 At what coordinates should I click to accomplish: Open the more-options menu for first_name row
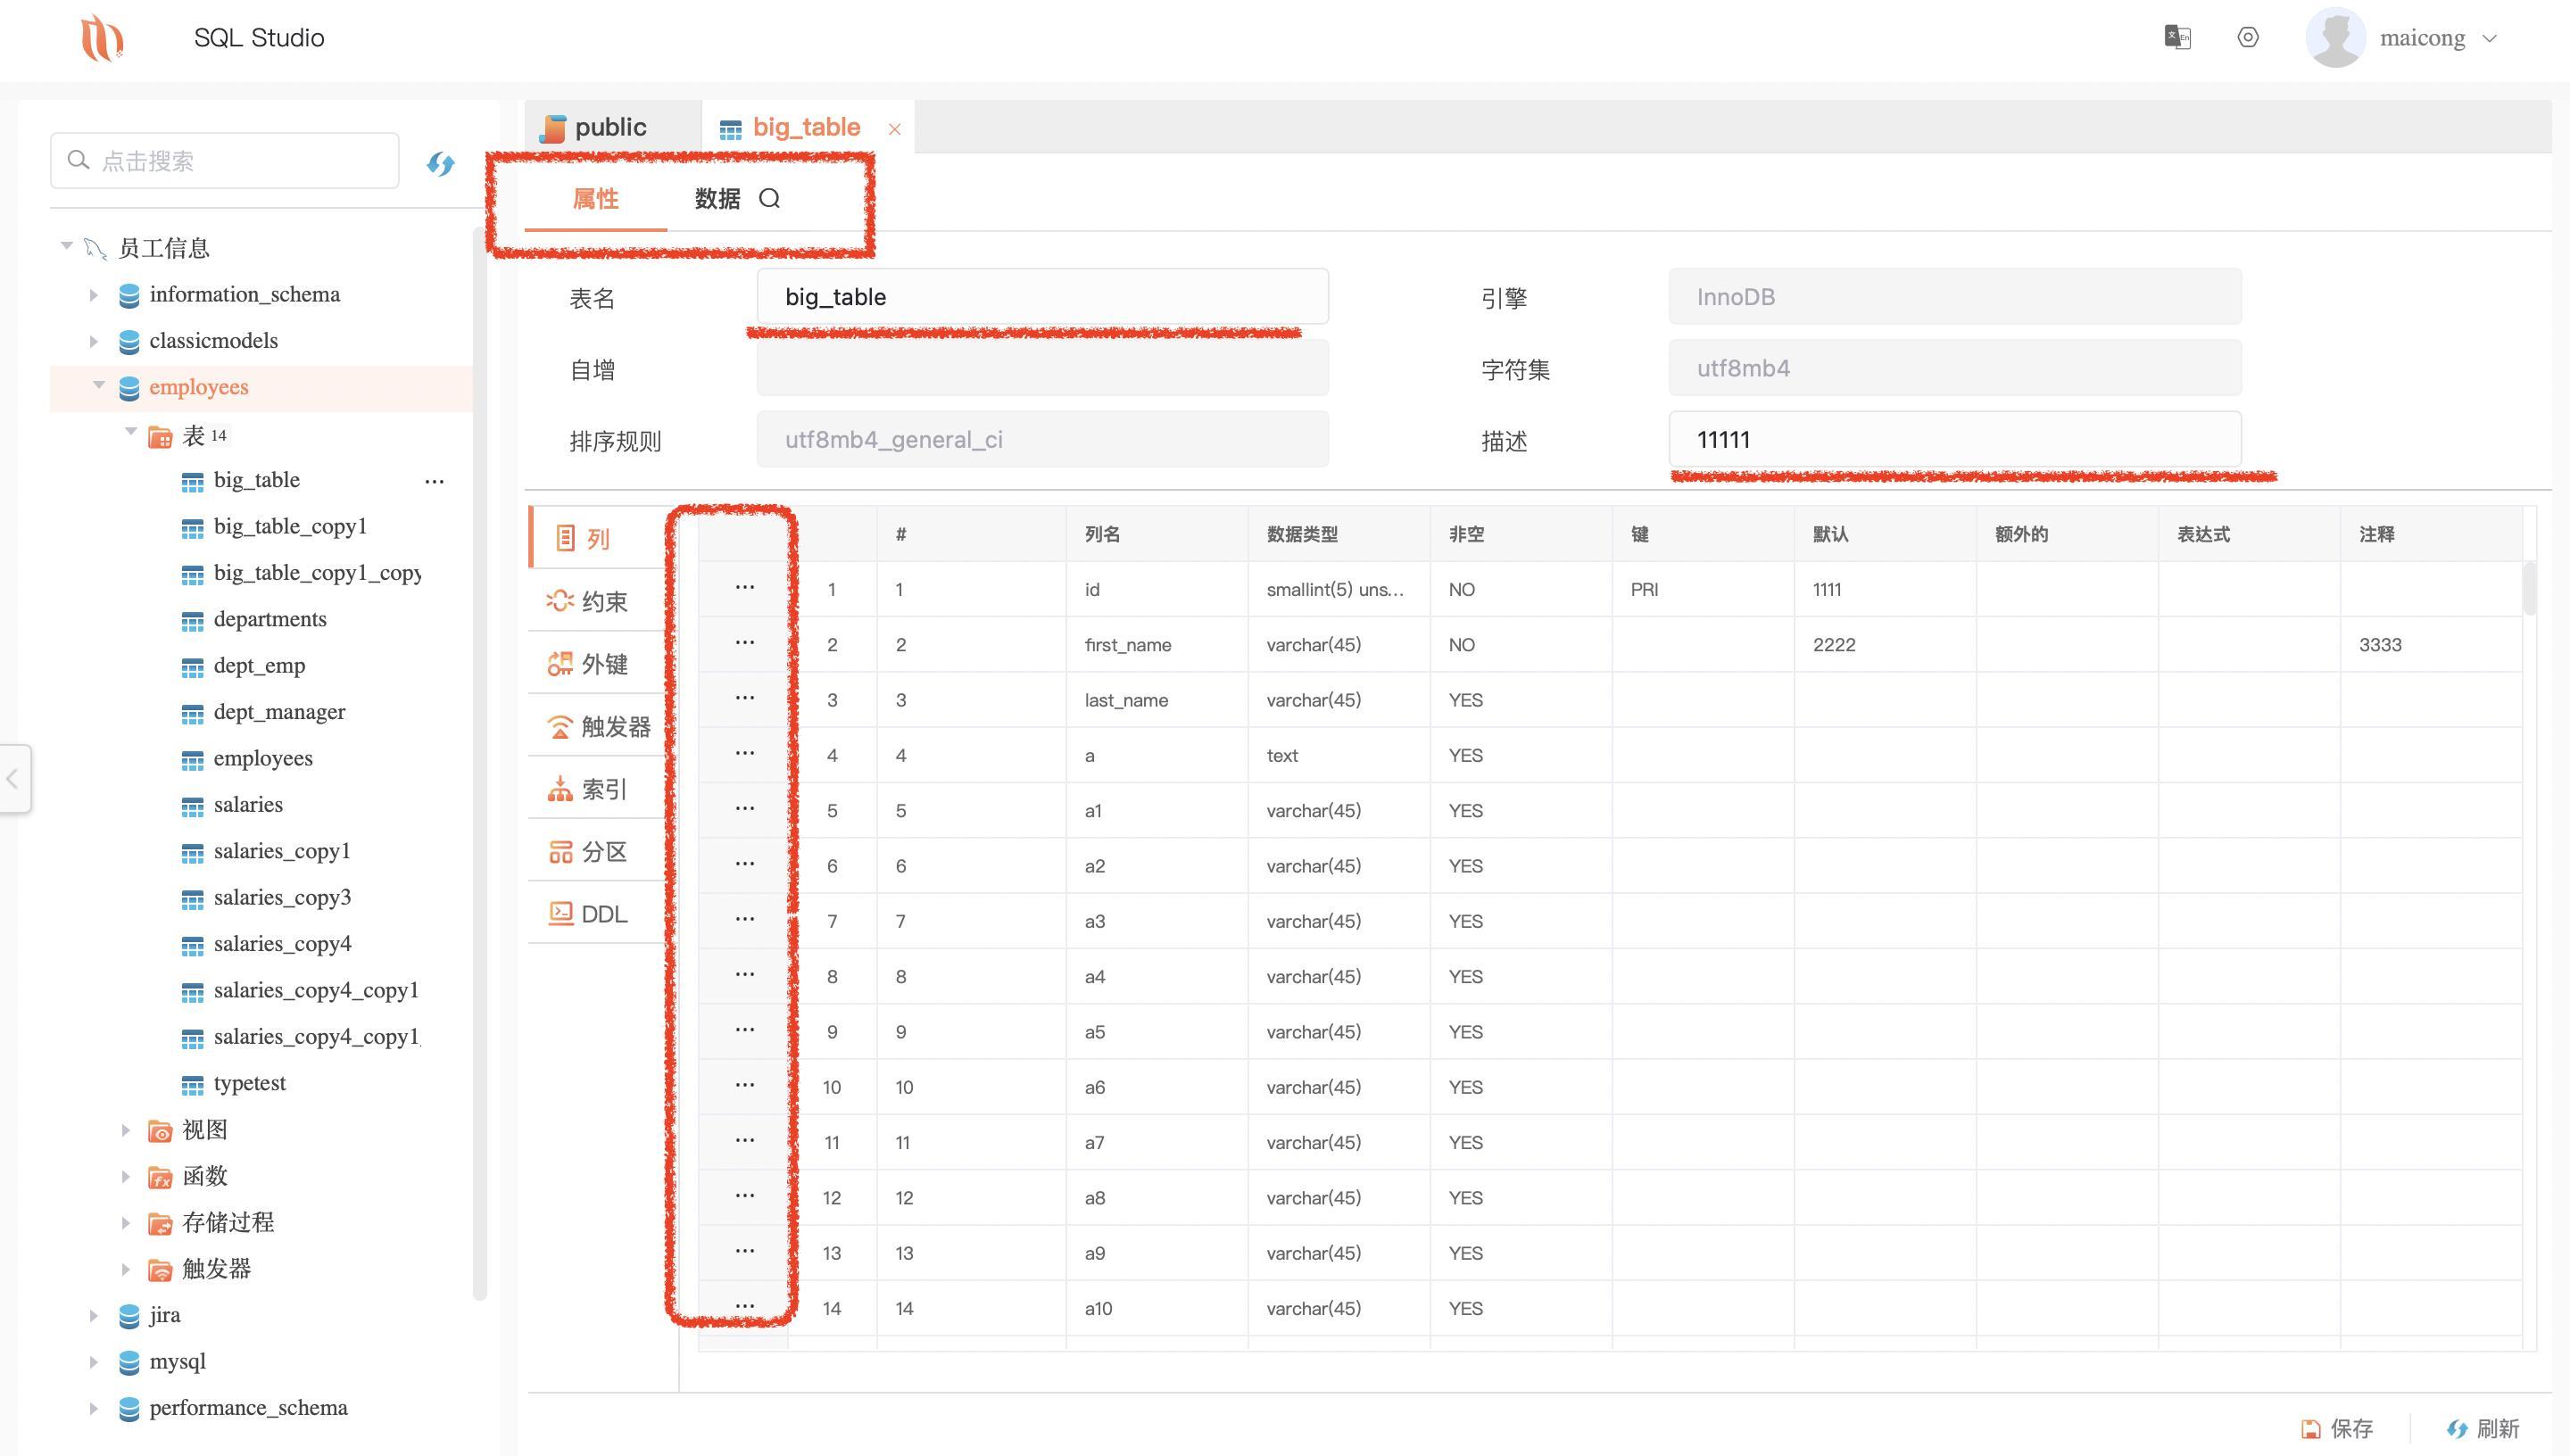coord(744,643)
